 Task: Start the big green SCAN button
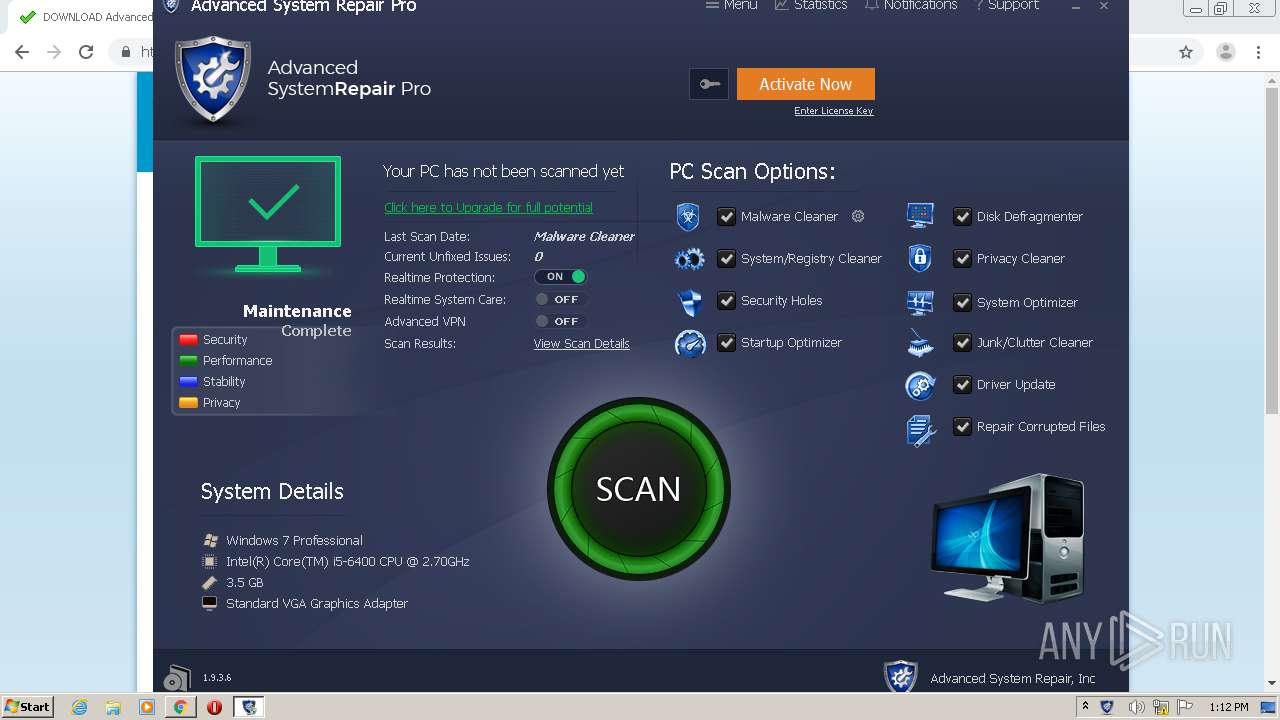tap(638, 489)
